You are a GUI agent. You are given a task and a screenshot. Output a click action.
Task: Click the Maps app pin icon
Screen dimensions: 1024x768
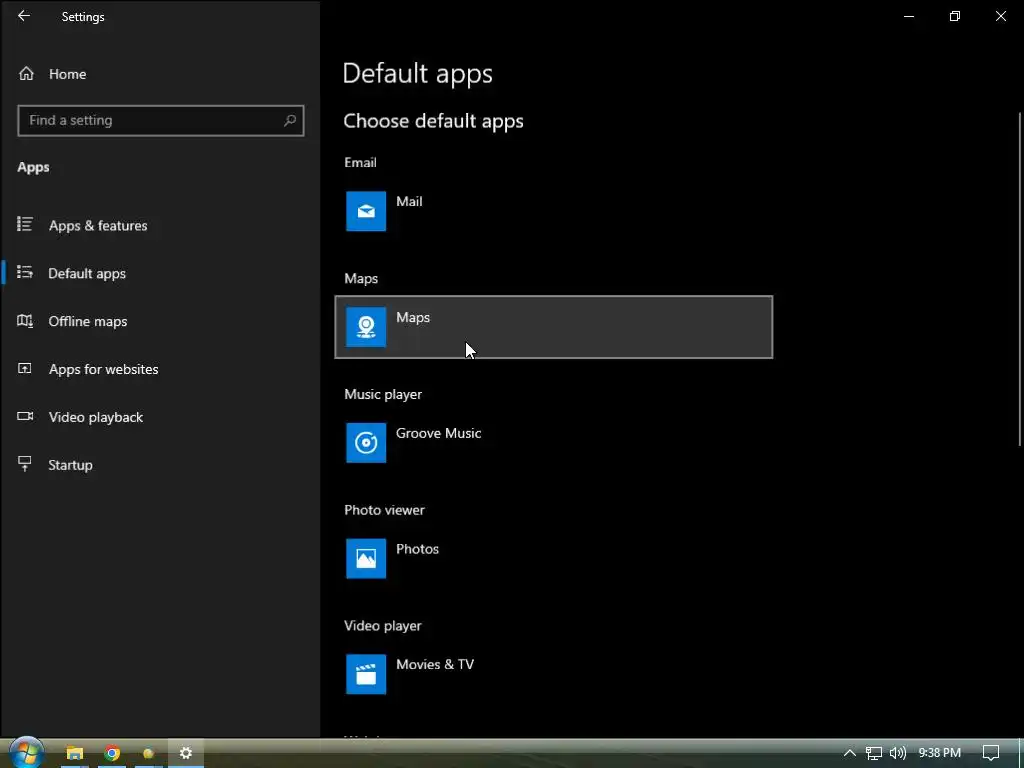(x=366, y=327)
